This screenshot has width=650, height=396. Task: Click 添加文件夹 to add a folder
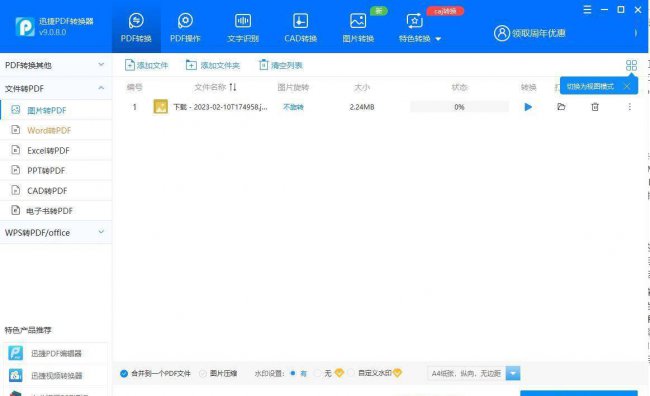click(x=213, y=65)
